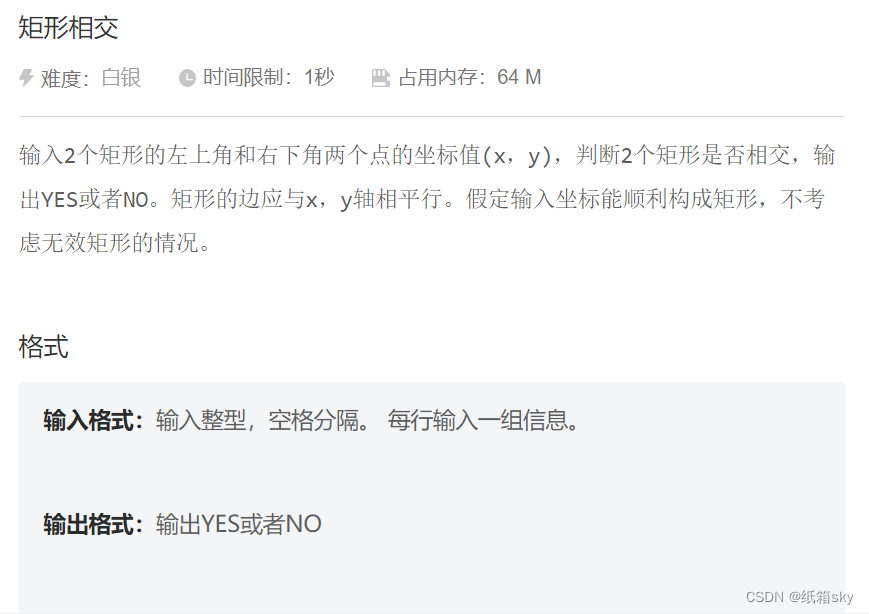
Task: Click the 时间限制 1秒 text
Action: pos(269,77)
